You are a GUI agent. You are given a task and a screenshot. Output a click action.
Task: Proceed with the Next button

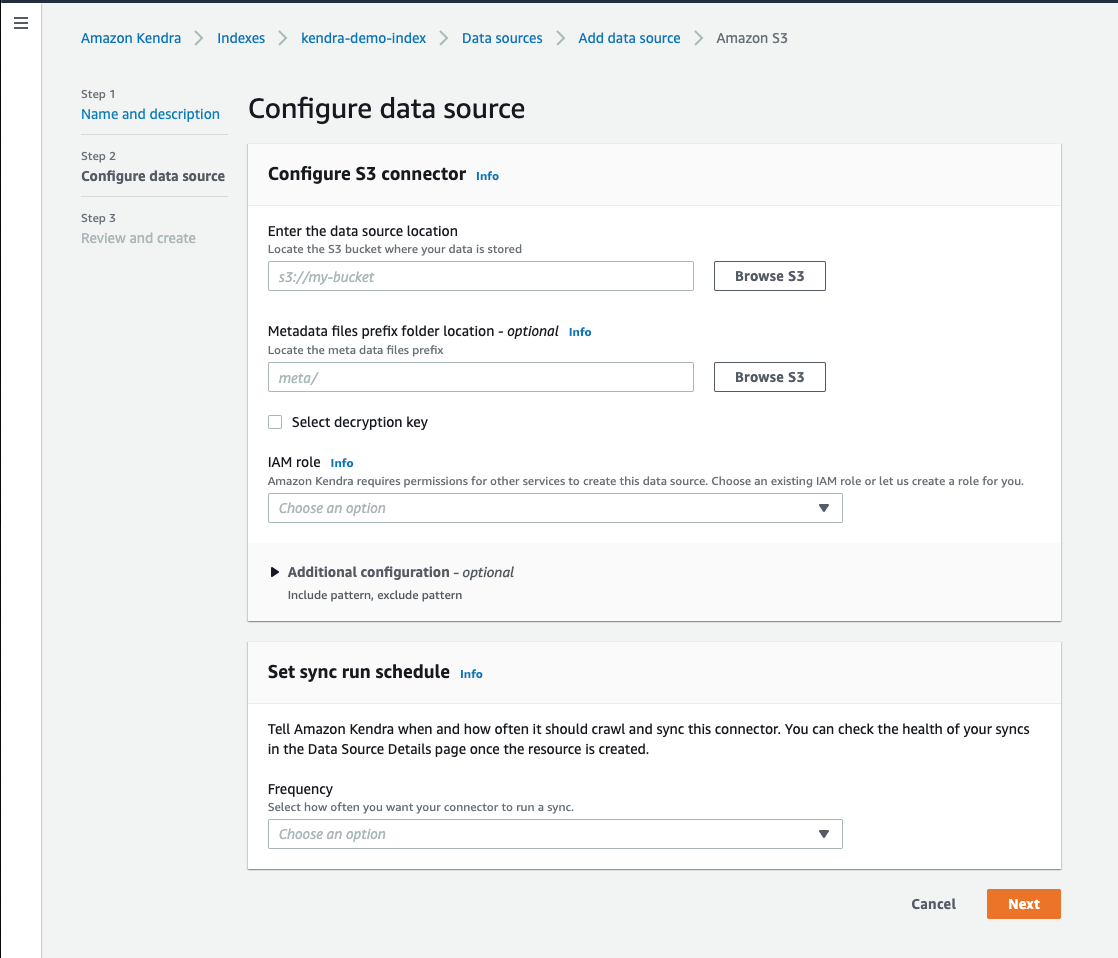pos(1024,904)
